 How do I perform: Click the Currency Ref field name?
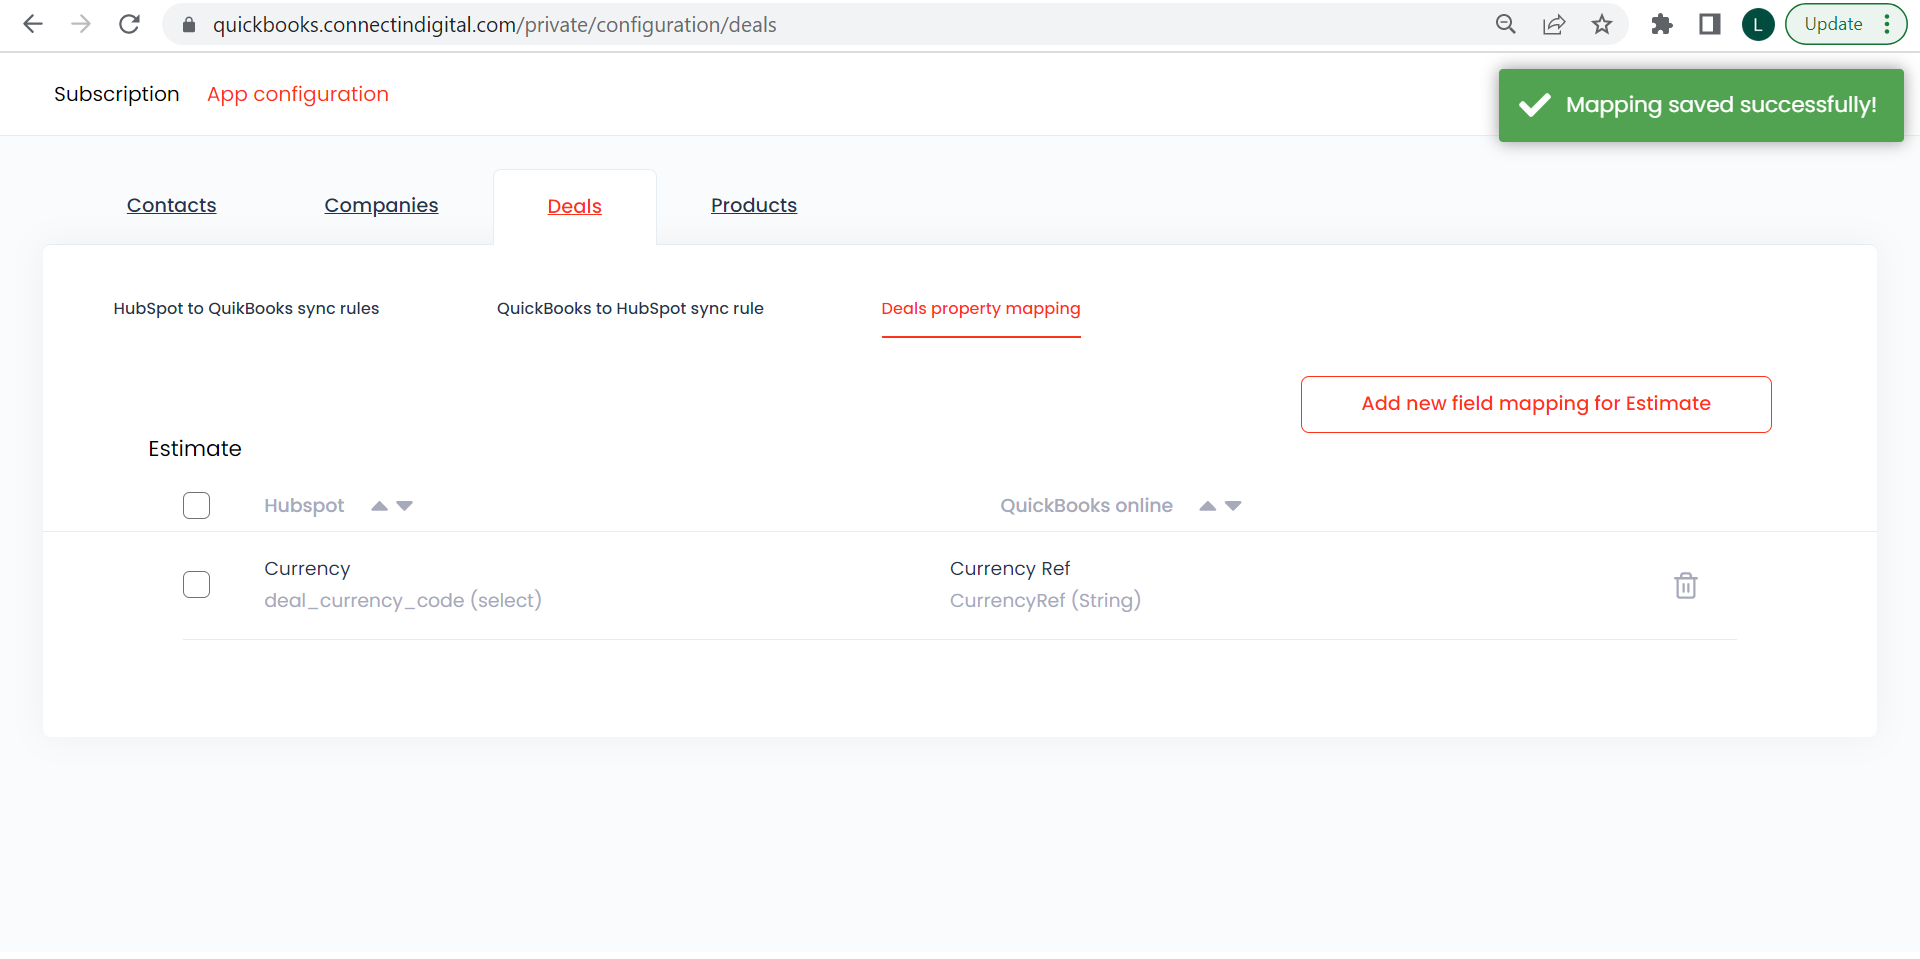(1010, 569)
